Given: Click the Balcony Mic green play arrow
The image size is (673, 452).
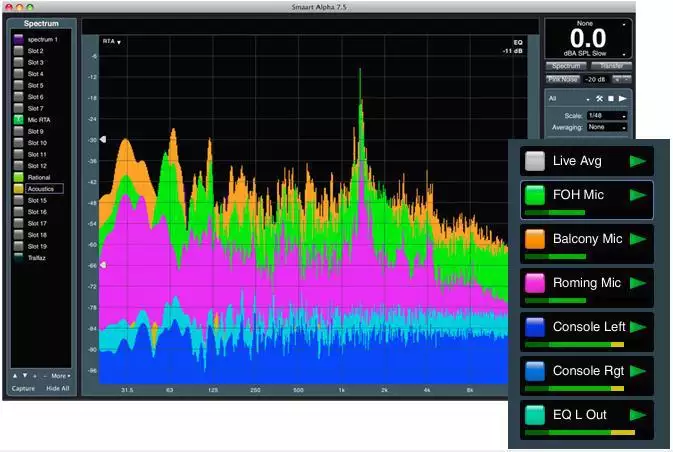Looking at the screenshot, I should pyautogui.click(x=638, y=239).
